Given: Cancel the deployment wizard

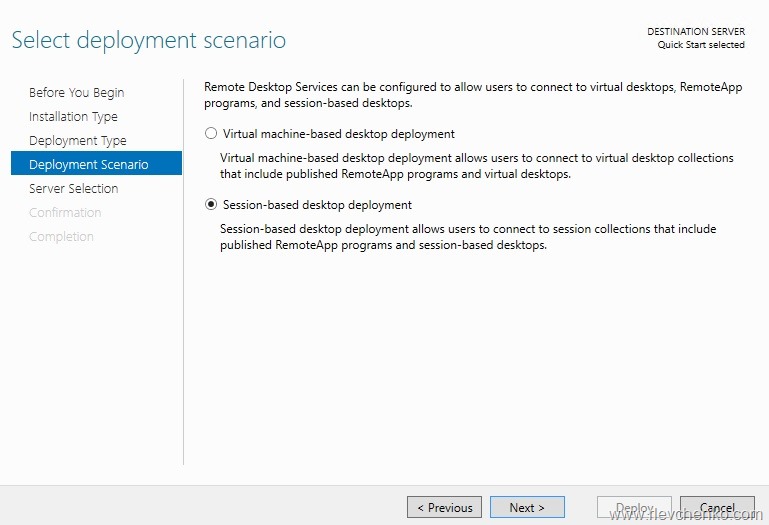Looking at the screenshot, I should click(x=717, y=507).
